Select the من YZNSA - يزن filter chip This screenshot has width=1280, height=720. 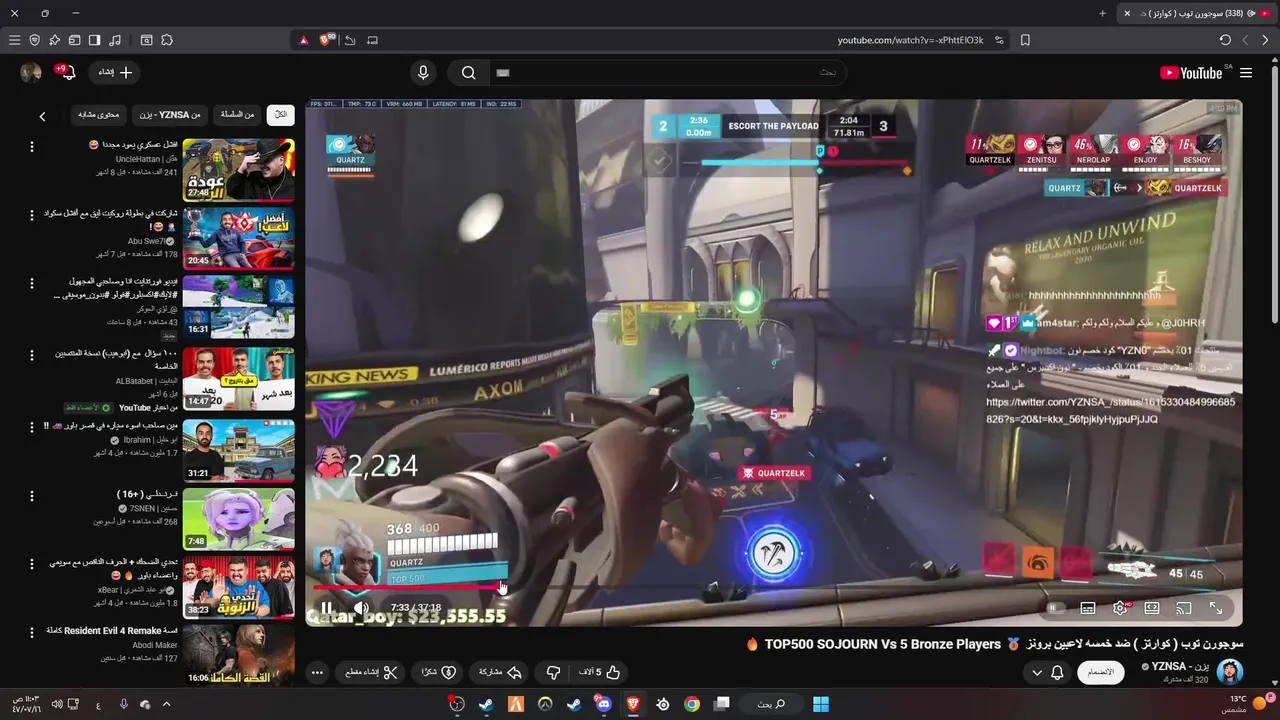click(x=169, y=115)
